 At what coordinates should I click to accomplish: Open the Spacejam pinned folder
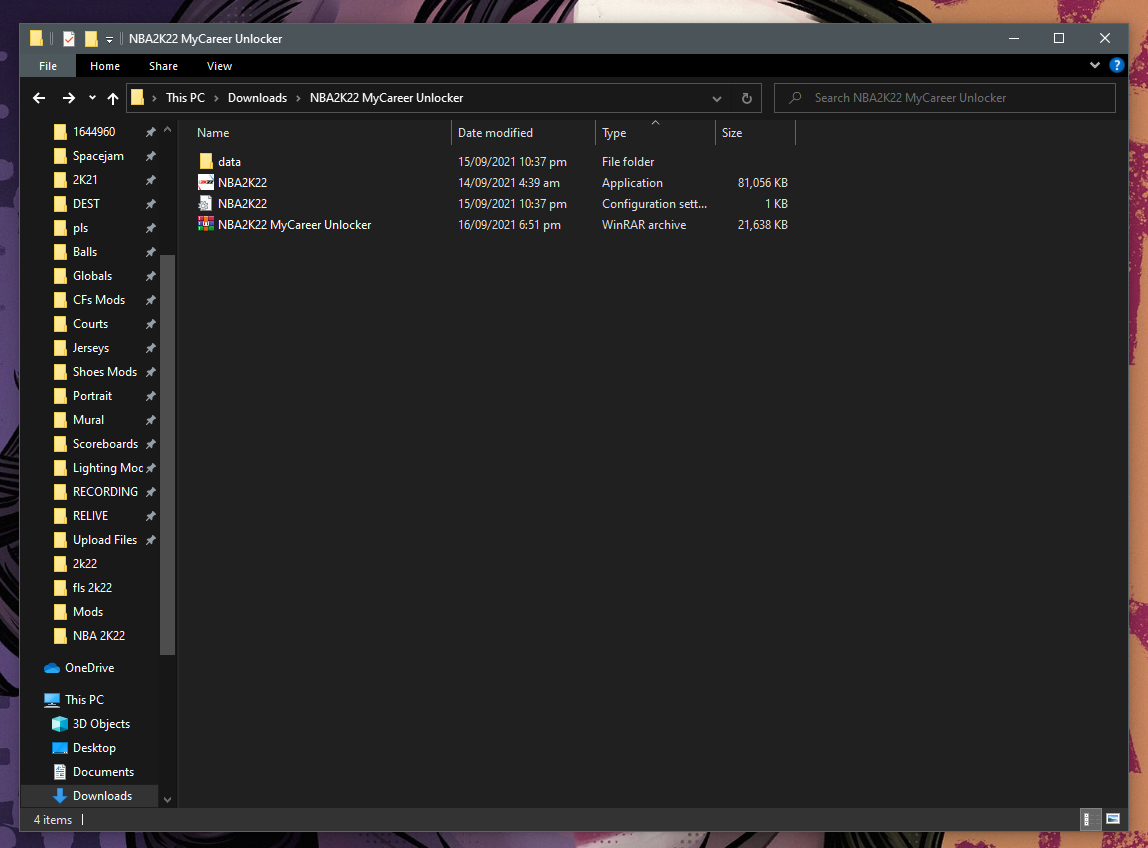[98, 156]
